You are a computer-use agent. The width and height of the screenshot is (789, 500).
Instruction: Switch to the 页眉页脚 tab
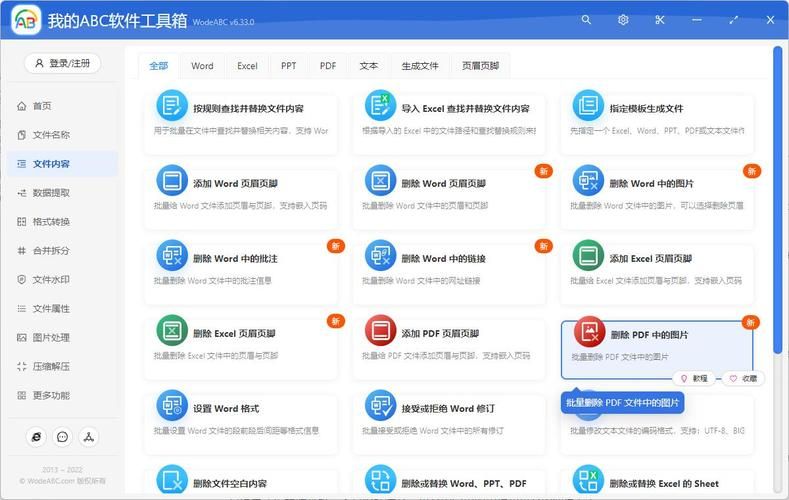coord(480,66)
